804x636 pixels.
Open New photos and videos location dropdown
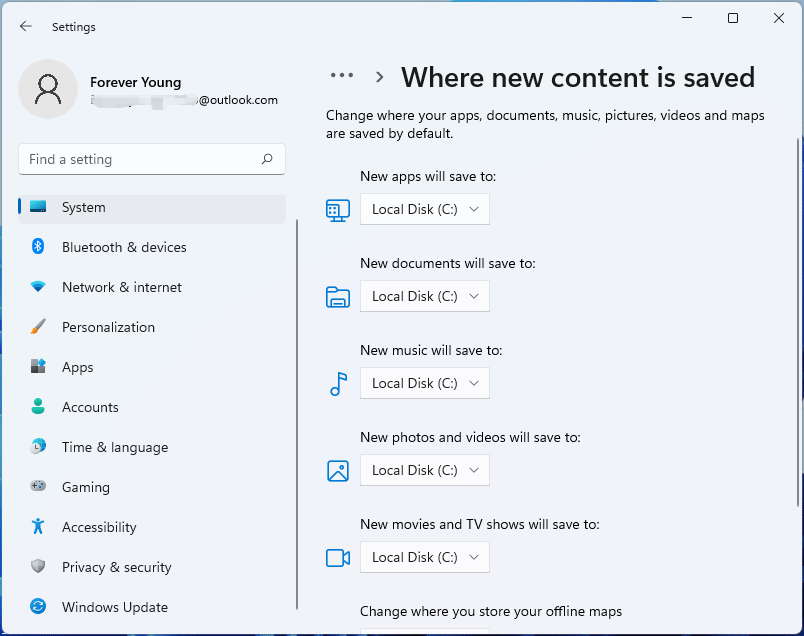tap(425, 470)
